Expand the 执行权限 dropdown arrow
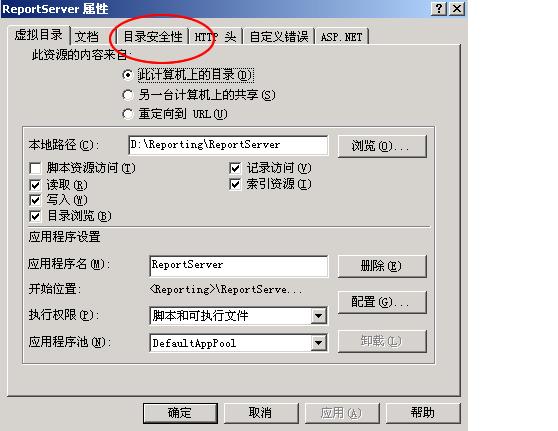Image resolution: width=558 pixels, height=431 pixels. pos(318,316)
